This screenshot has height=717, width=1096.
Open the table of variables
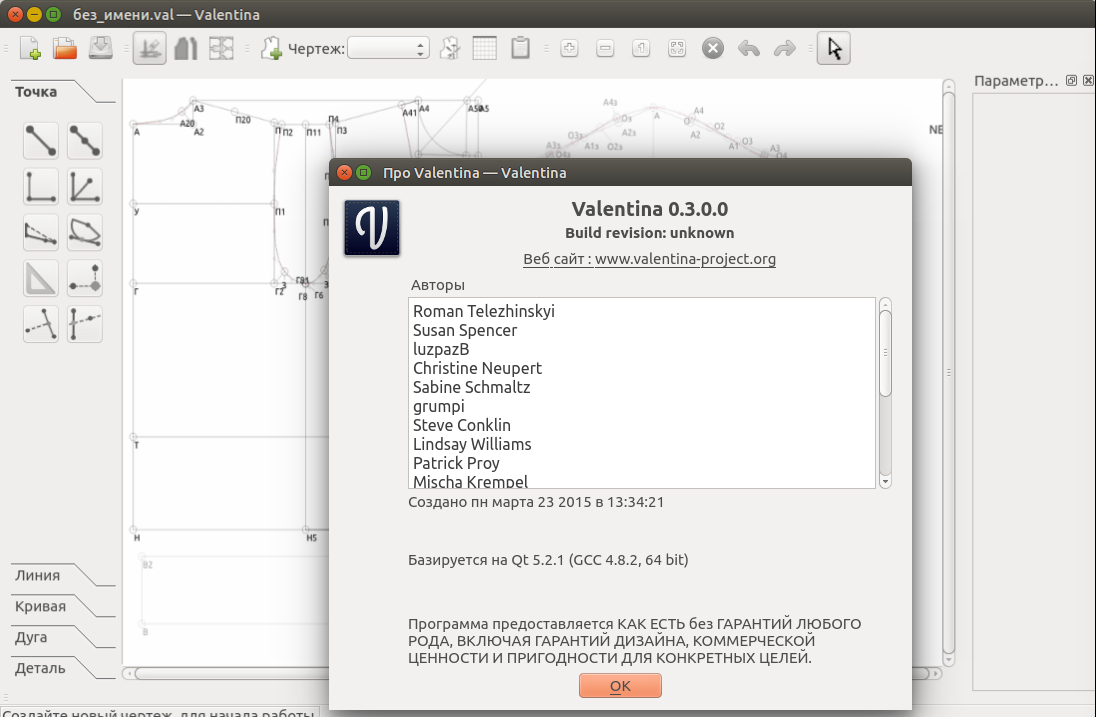[x=485, y=48]
